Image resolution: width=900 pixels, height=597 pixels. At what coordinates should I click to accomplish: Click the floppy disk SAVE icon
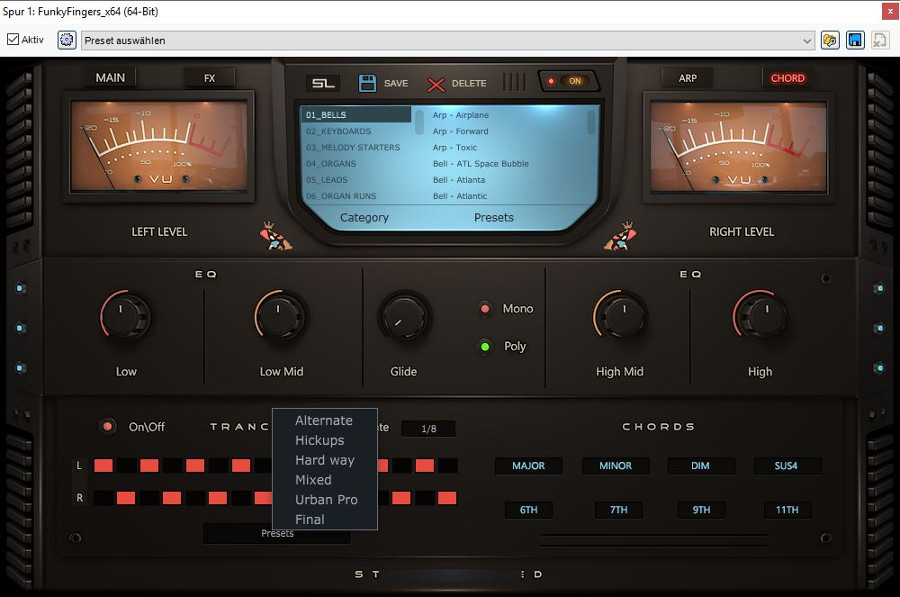[x=367, y=83]
